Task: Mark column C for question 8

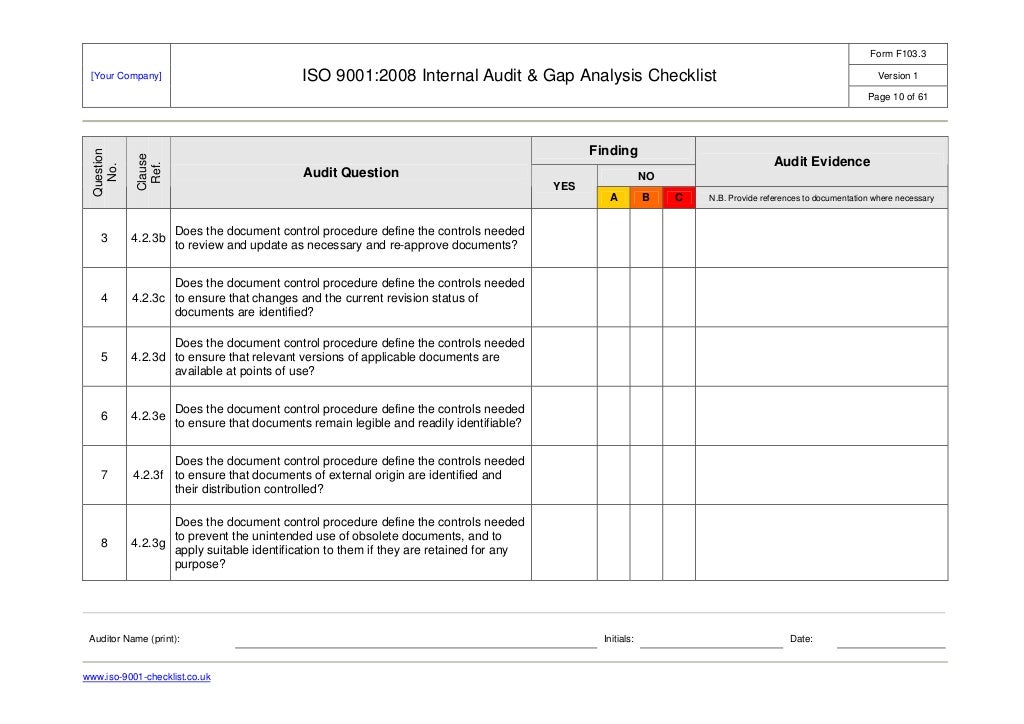Action: pos(679,543)
